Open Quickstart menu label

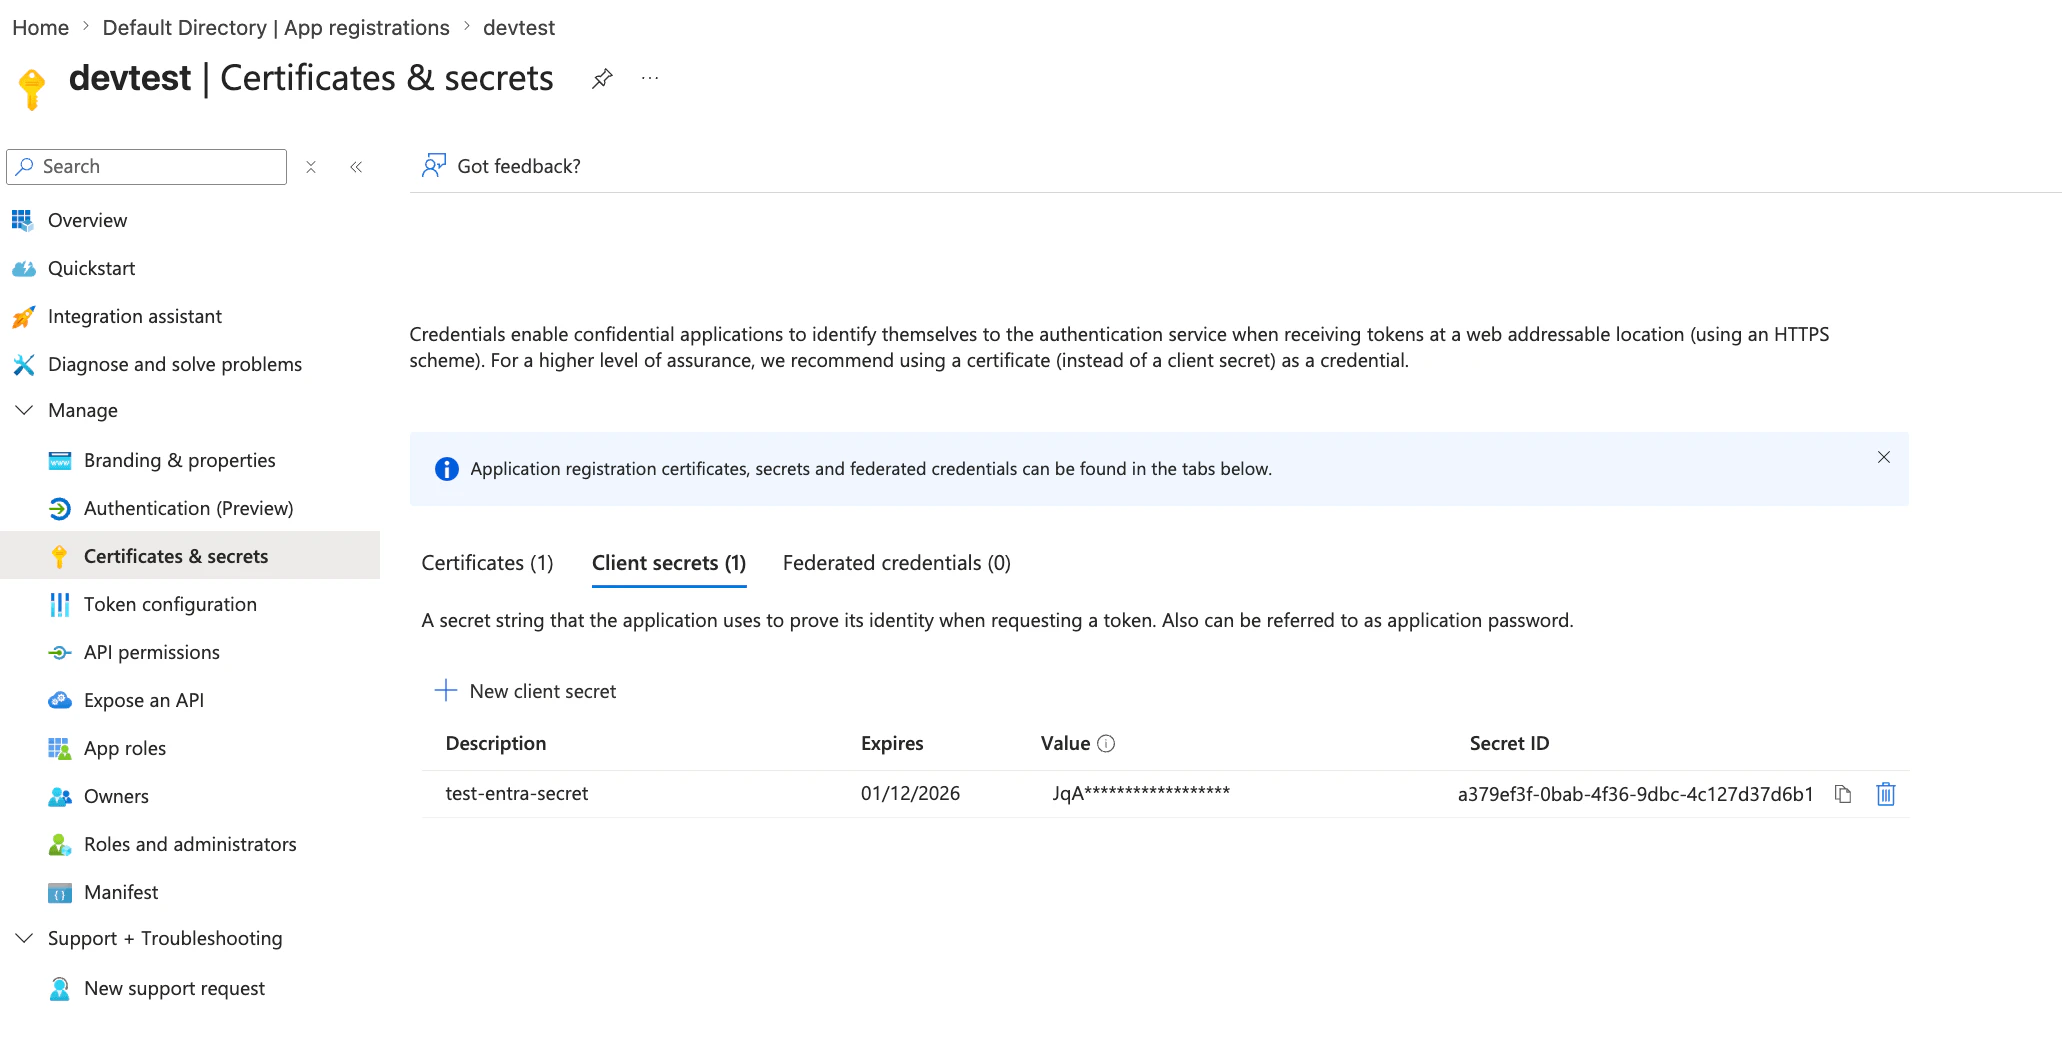[x=92, y=268]
